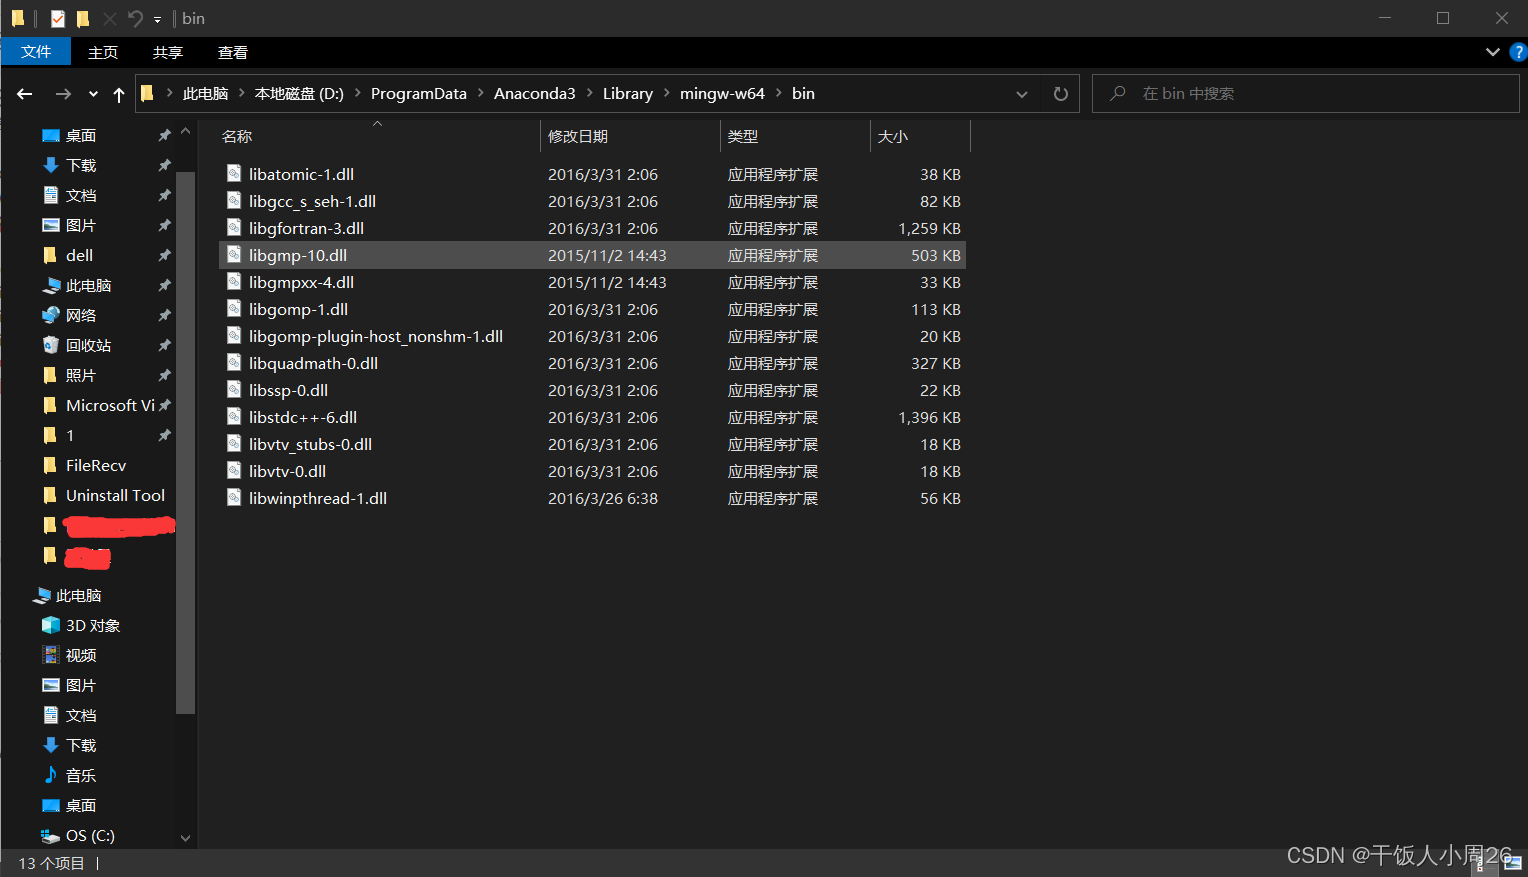Select the libgfortran-3.dll file icon
Image resolution: width=1528 pixels, height=877 pixels.
[x=234, y=228]
